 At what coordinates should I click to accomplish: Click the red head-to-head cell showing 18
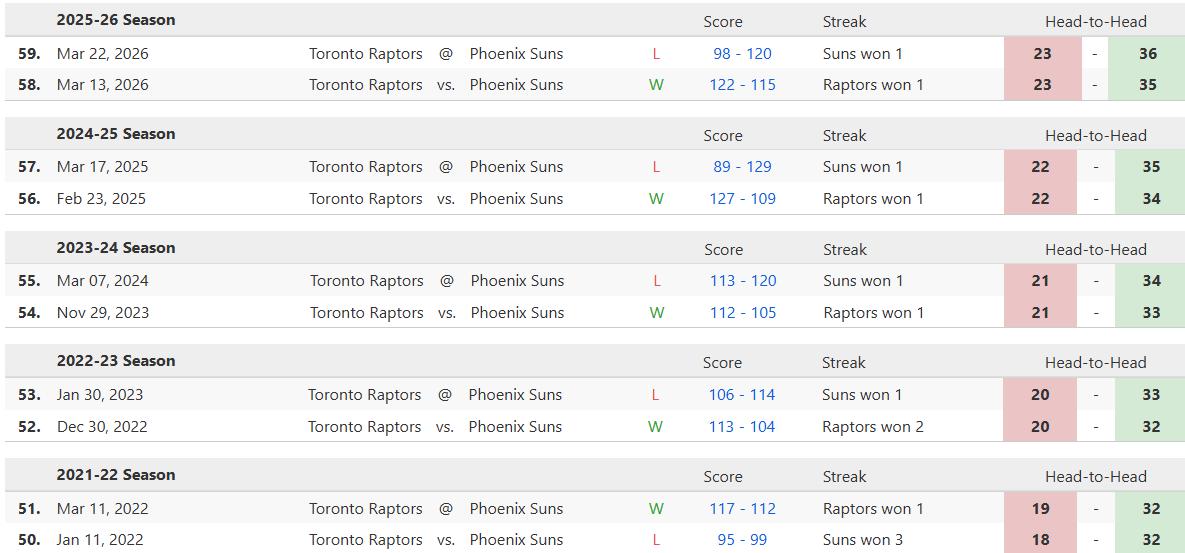pos(1040,540)
